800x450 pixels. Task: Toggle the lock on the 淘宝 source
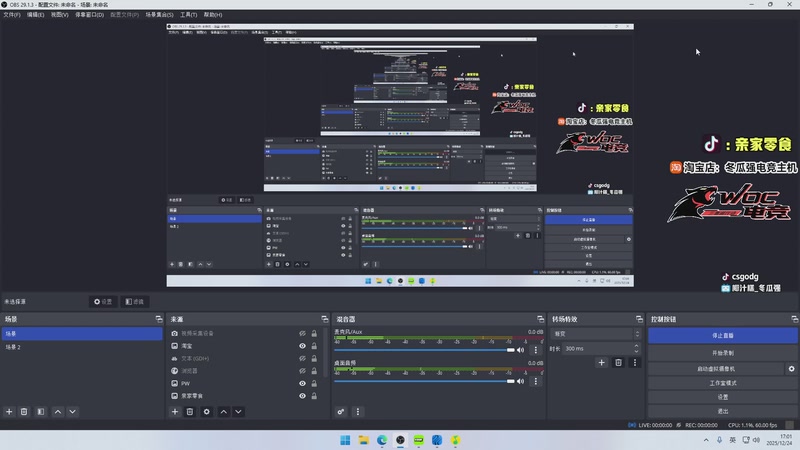[x=314, y=346]
